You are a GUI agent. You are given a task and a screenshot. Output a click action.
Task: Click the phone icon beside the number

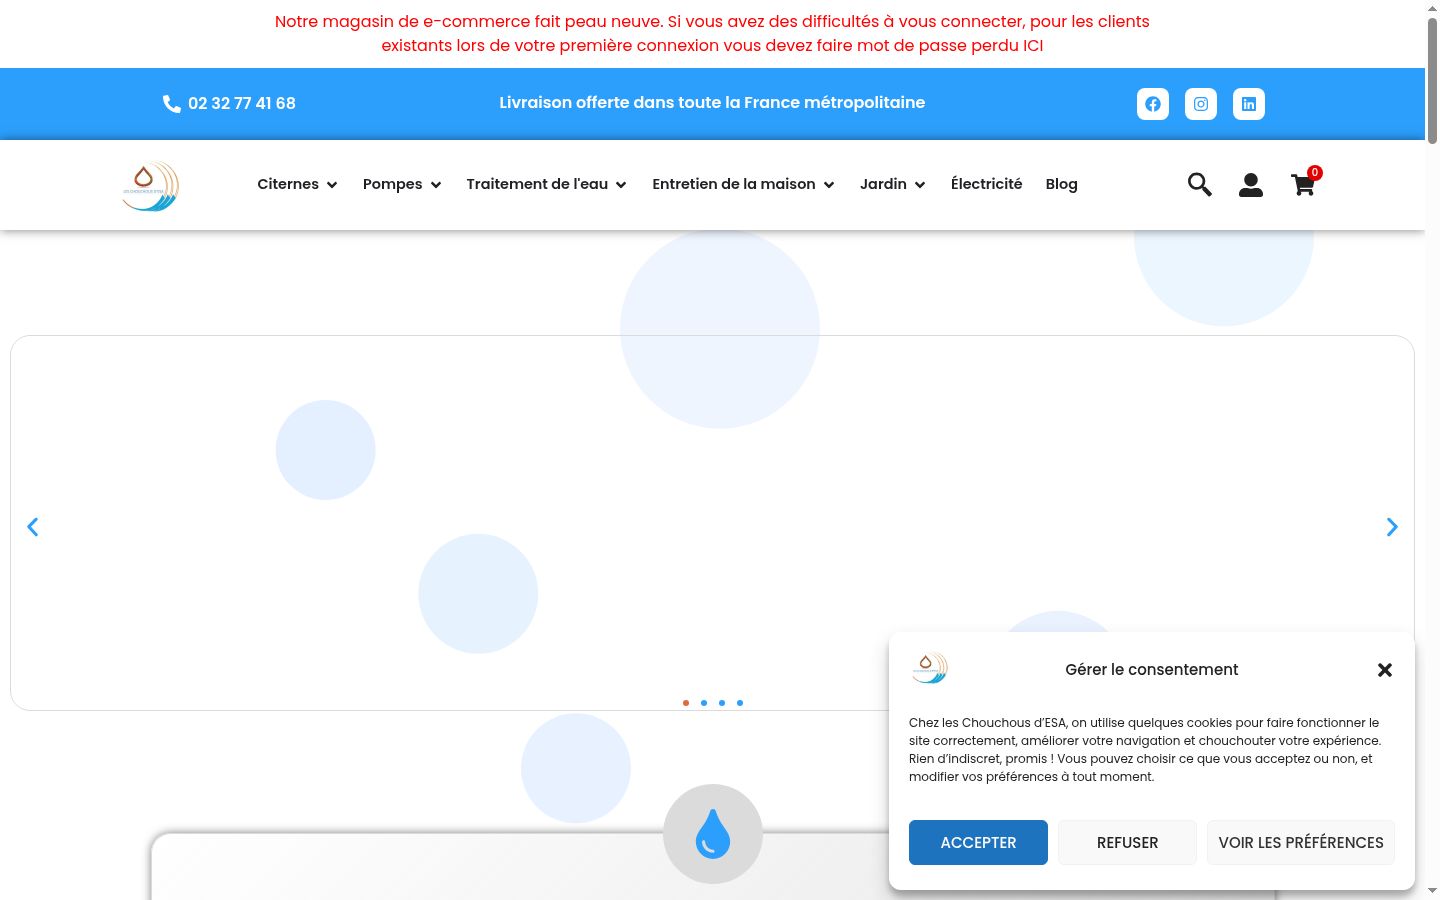(x=172, y=104)
